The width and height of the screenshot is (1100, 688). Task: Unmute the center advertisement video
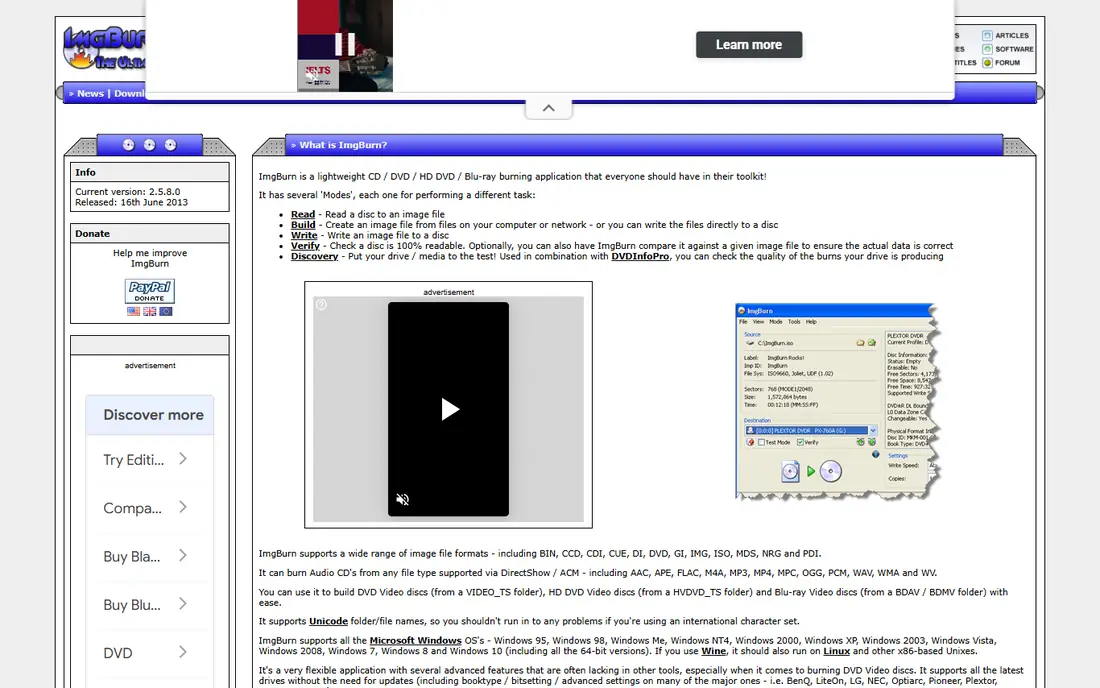403,499
